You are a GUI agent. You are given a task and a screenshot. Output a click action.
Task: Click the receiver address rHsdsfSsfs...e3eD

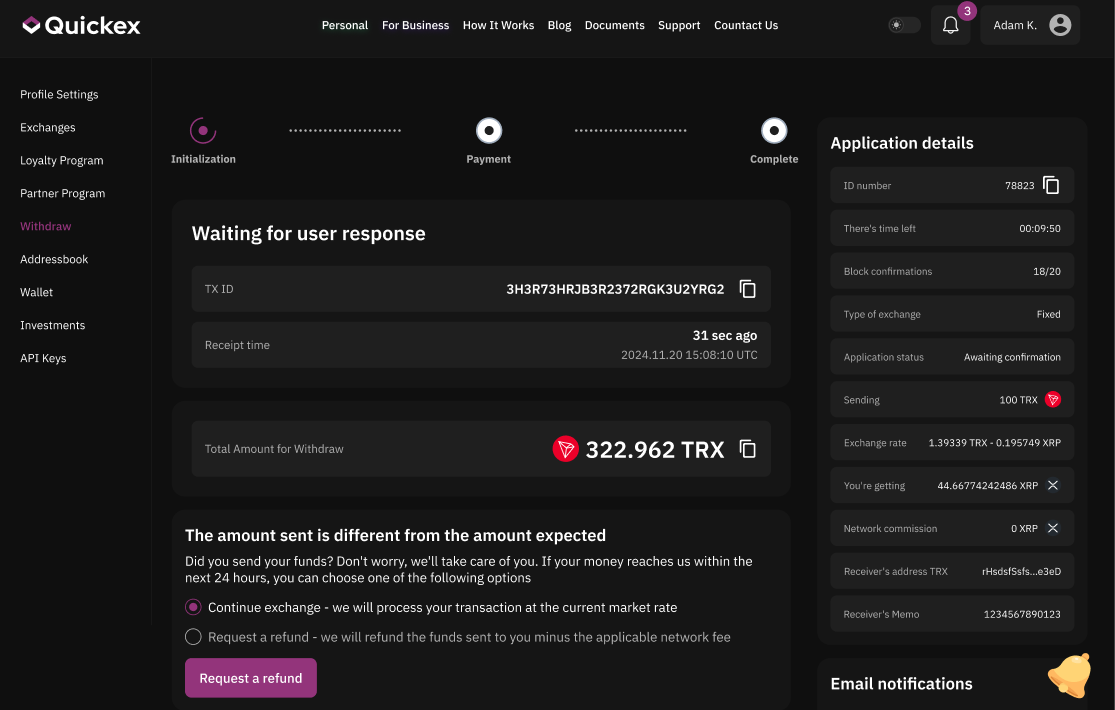[x=1021, y=571]
